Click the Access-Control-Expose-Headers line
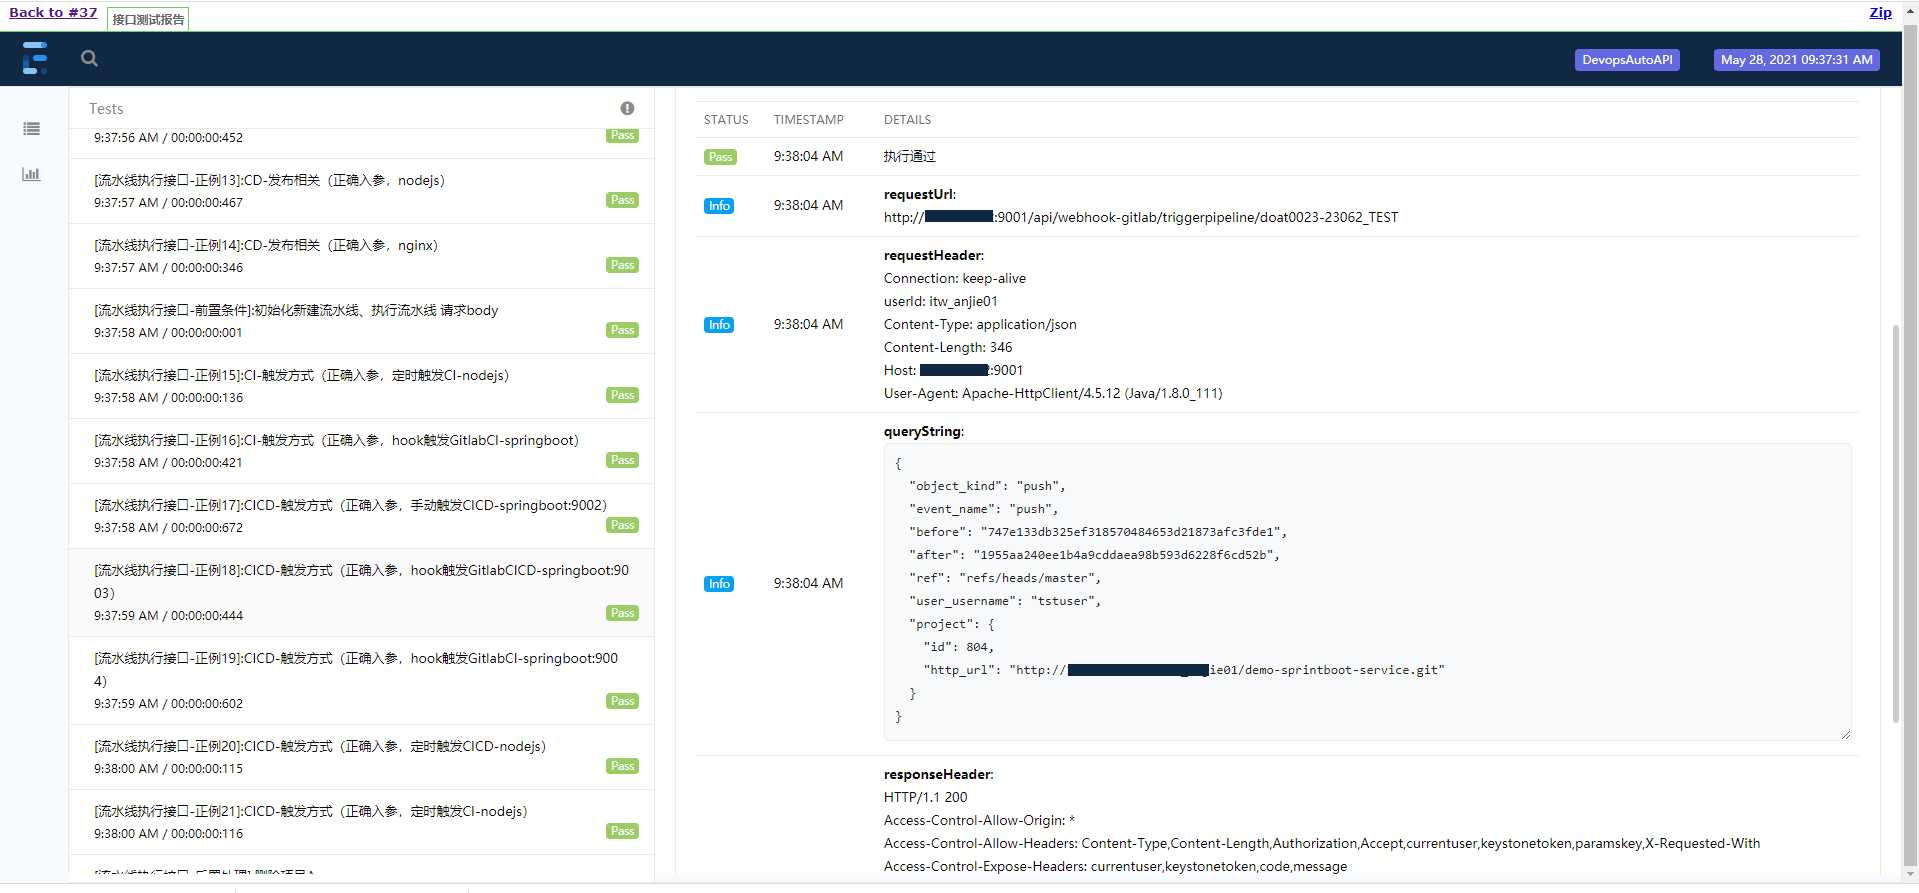 [1115, 866]
